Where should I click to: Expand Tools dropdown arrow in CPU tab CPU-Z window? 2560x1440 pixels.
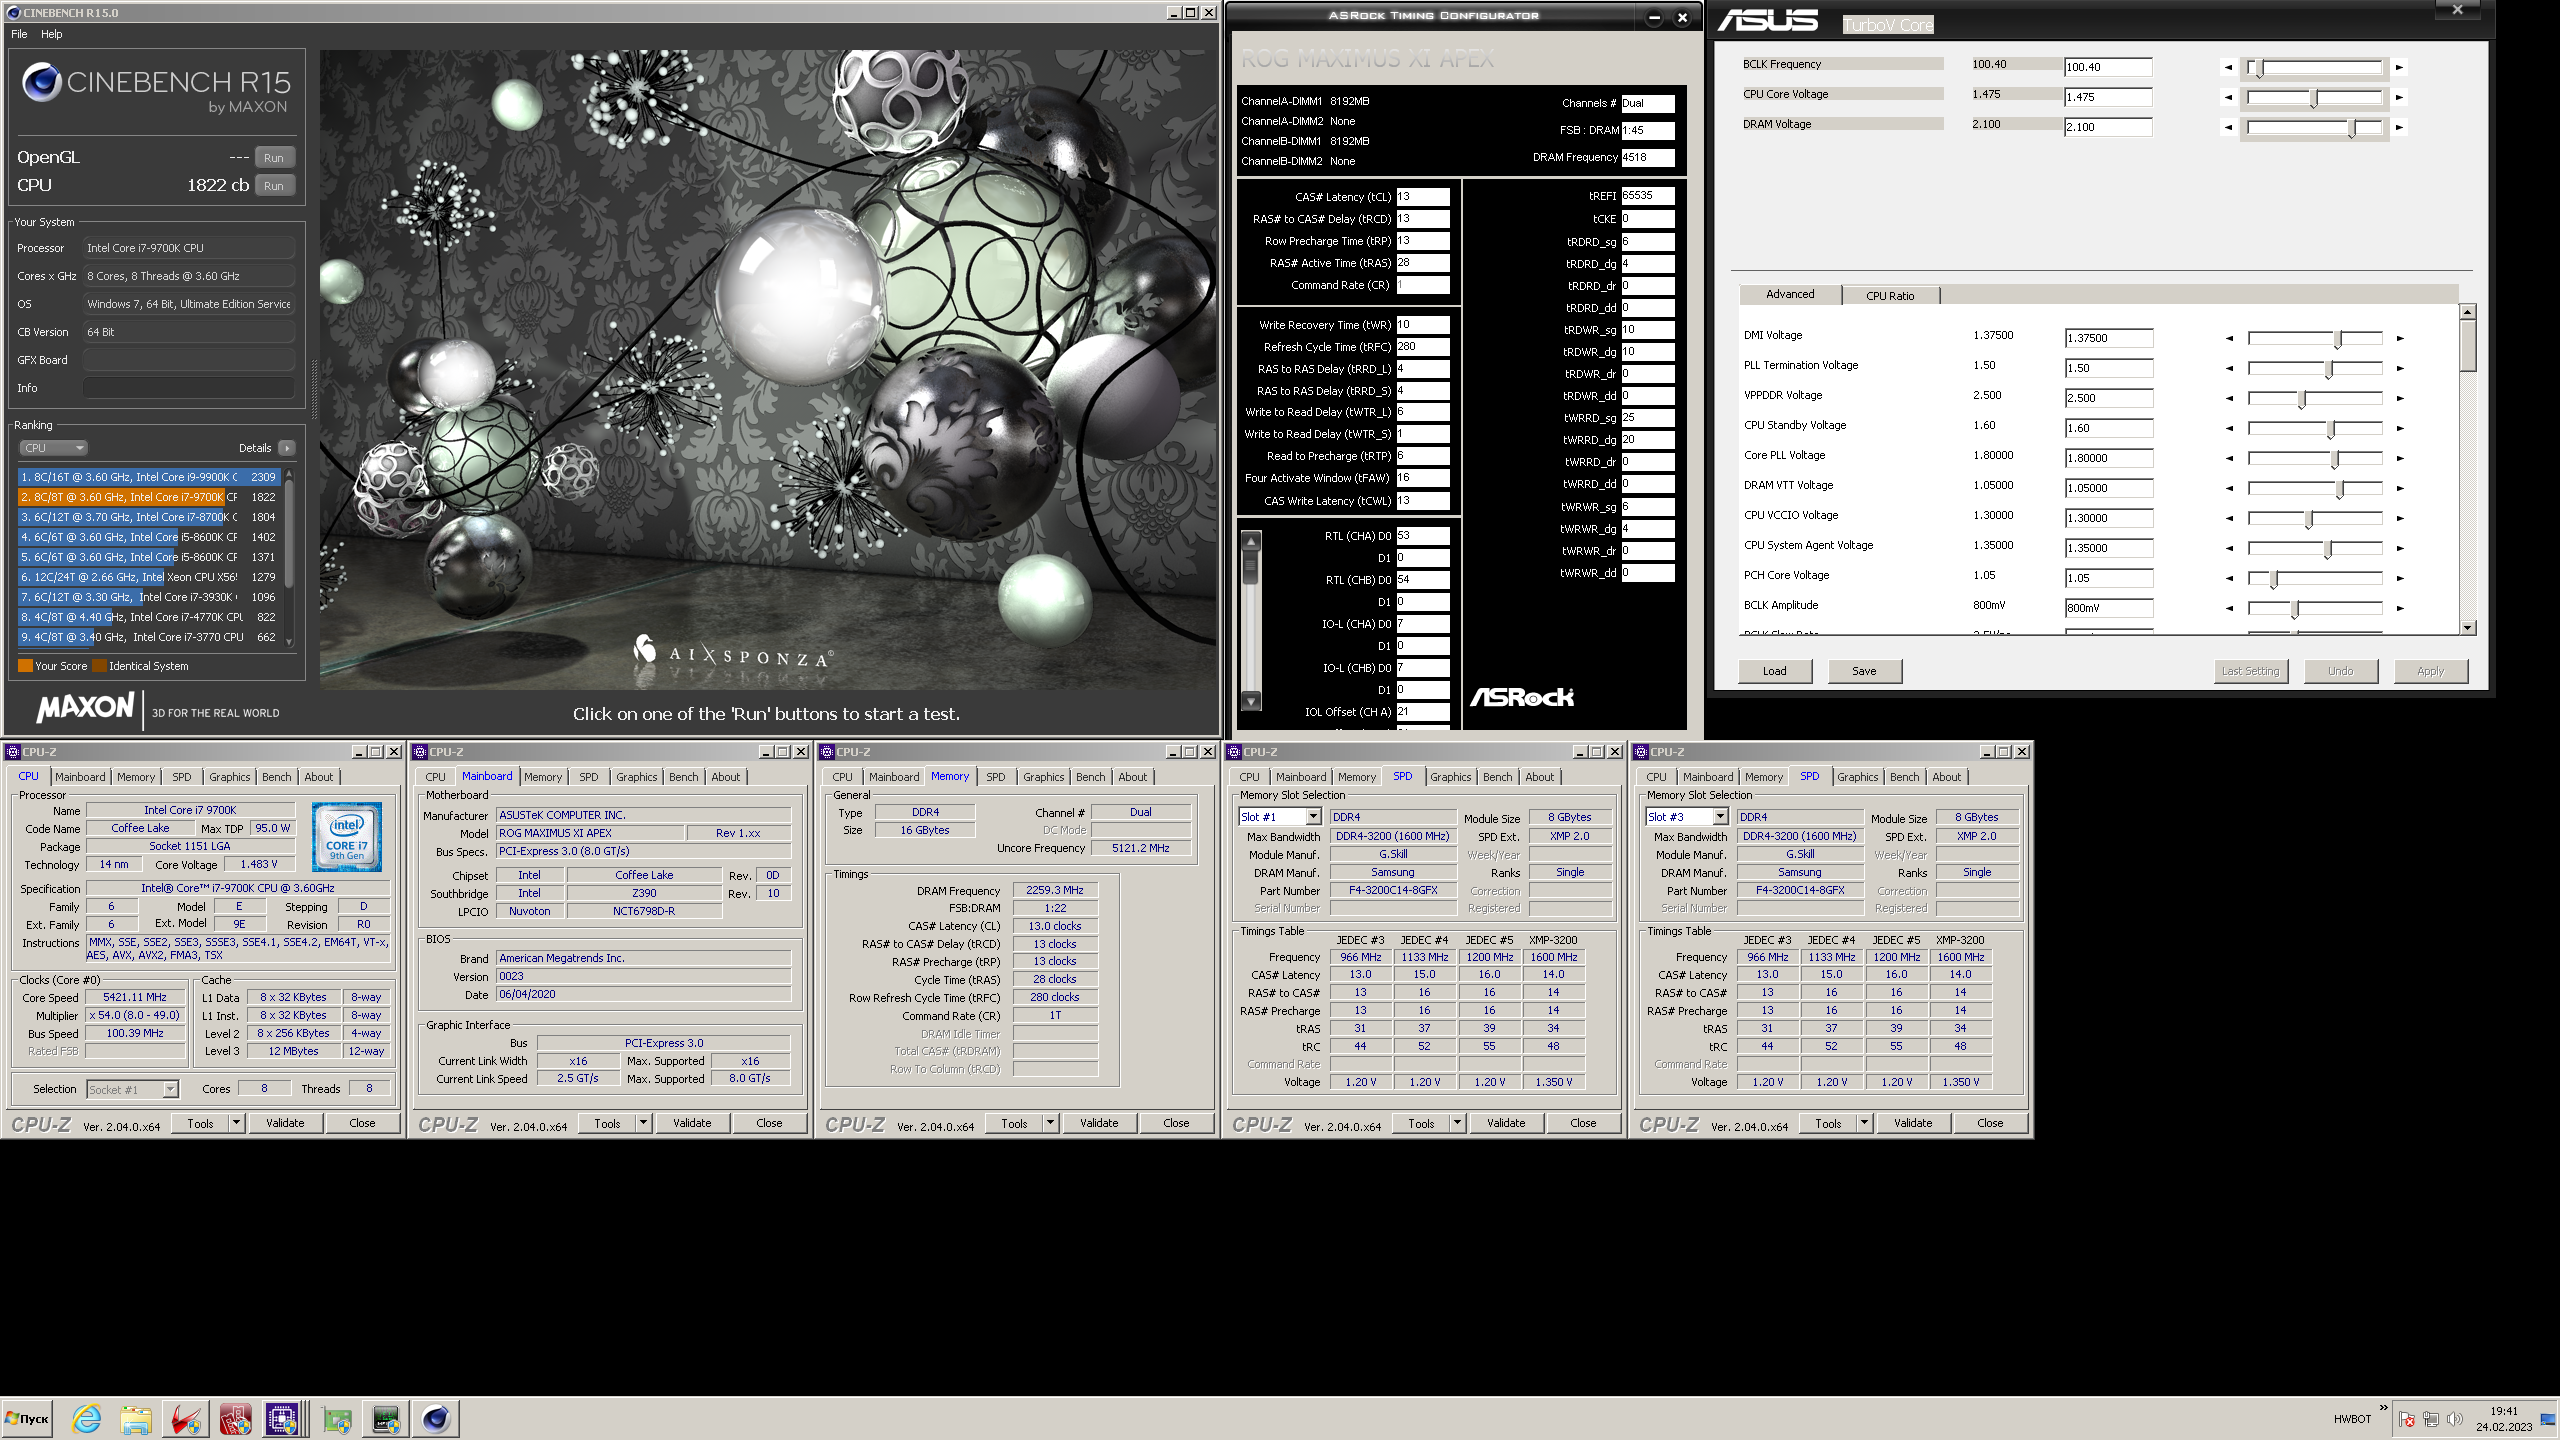pyautogui.click(x=237, y=1123)
